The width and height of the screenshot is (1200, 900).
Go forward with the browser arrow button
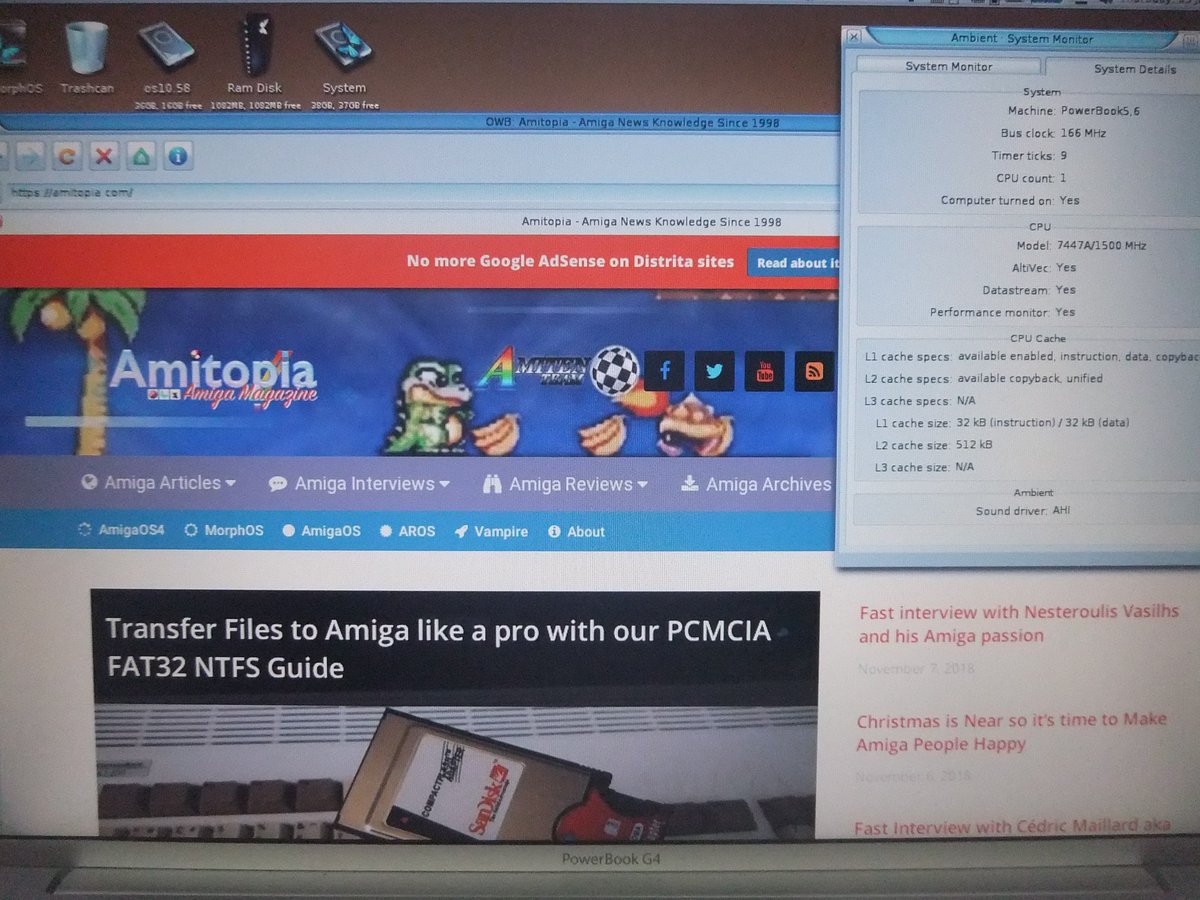29,156
